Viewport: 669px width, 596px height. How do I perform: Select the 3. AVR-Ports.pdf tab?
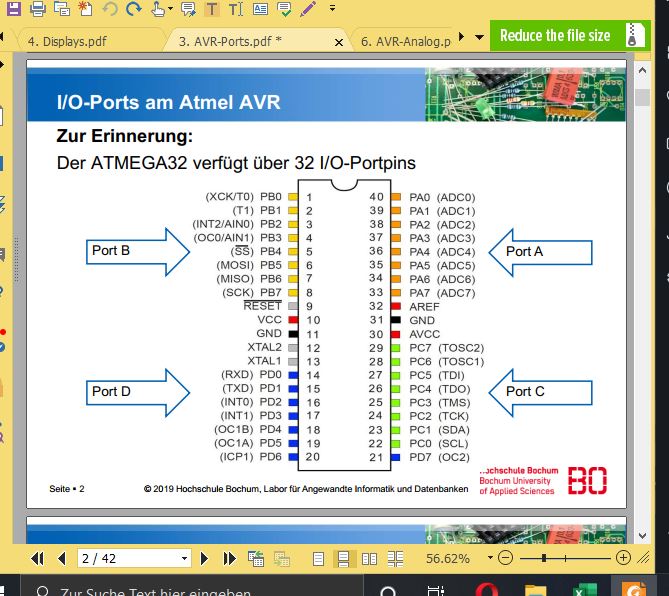[230, 41]
